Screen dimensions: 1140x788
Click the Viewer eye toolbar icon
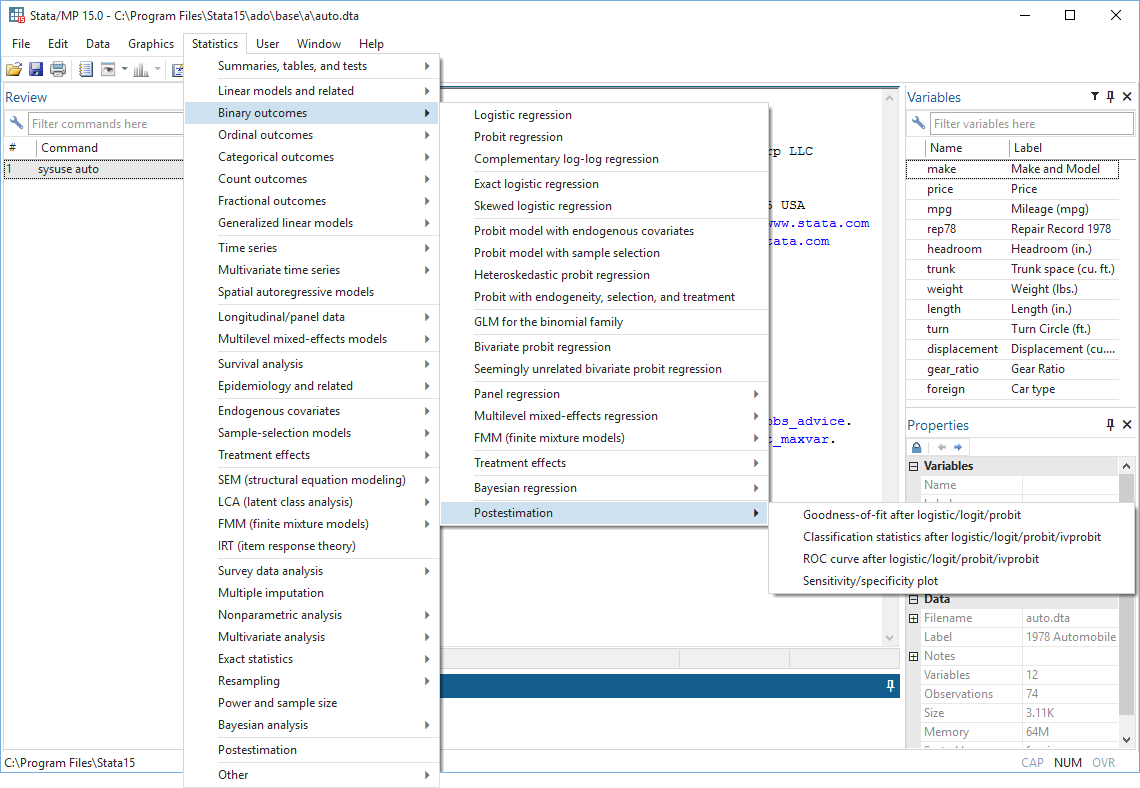point(108,70)
